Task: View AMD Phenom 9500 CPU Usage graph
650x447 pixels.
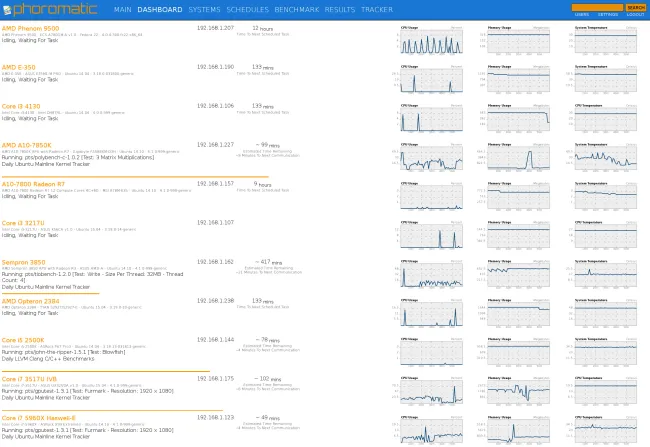Action: [431, 41]
